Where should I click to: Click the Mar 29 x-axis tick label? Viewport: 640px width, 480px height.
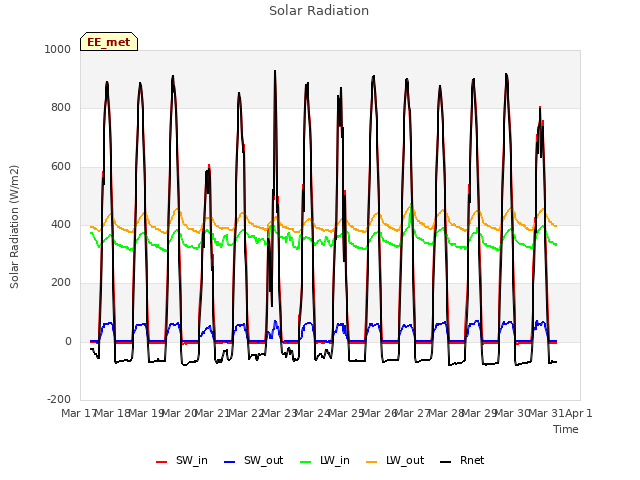click(480, 413)
